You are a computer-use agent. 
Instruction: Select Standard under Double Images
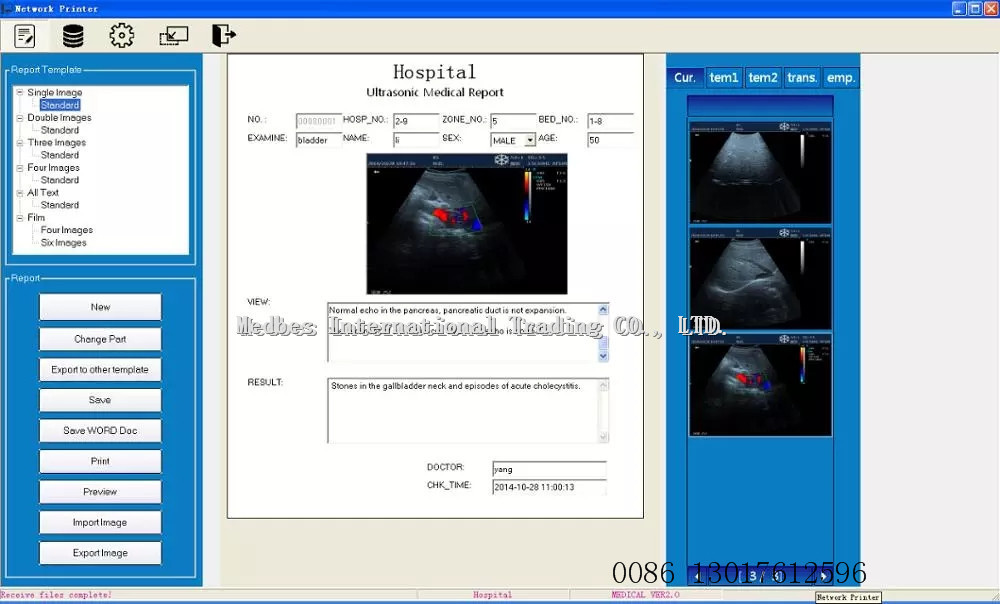click(x=60, y=130)
